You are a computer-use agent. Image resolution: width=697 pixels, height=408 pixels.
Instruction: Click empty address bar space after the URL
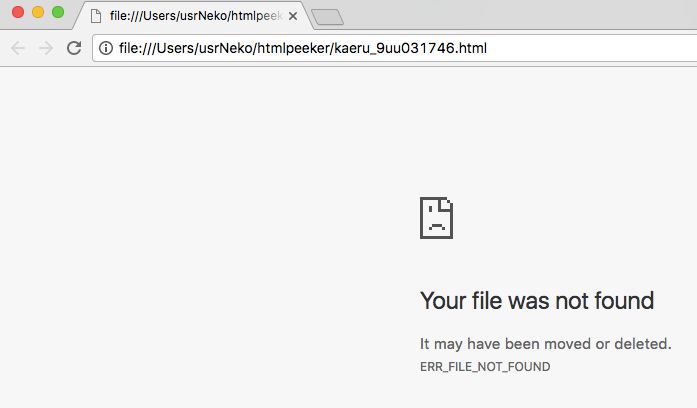(591, 48)
